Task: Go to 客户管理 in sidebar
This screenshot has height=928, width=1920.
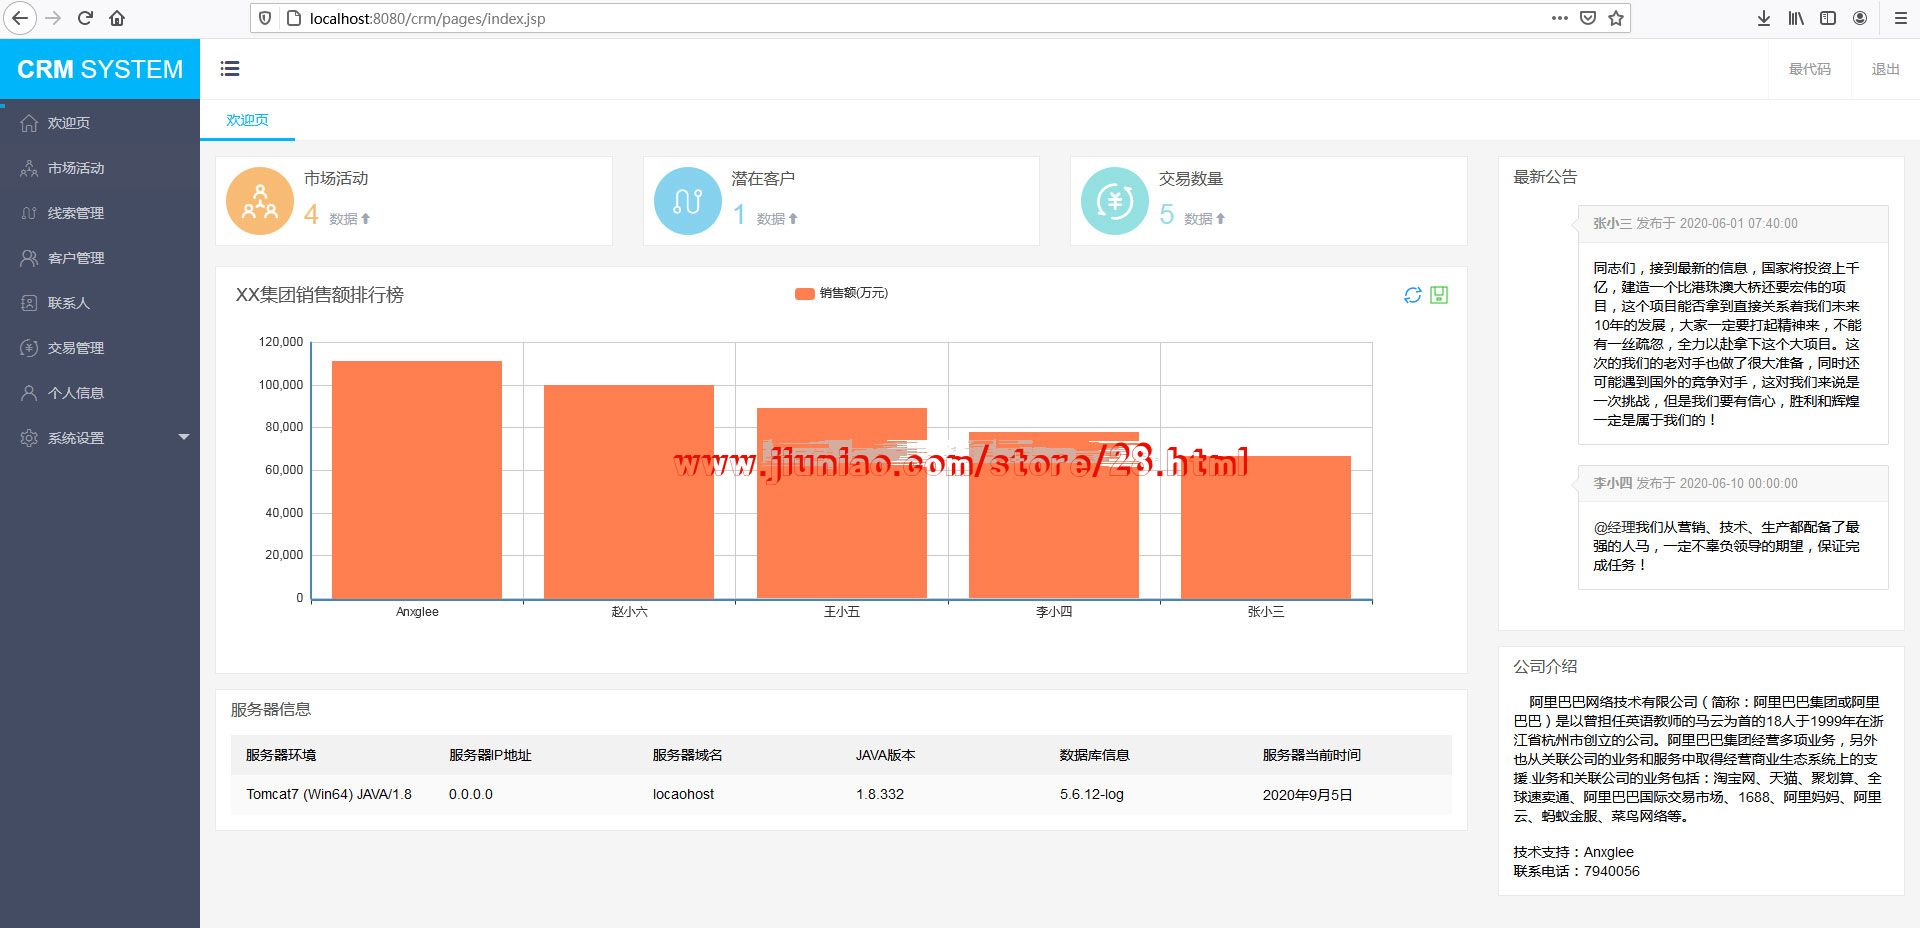Action: (x=76, y=258)
